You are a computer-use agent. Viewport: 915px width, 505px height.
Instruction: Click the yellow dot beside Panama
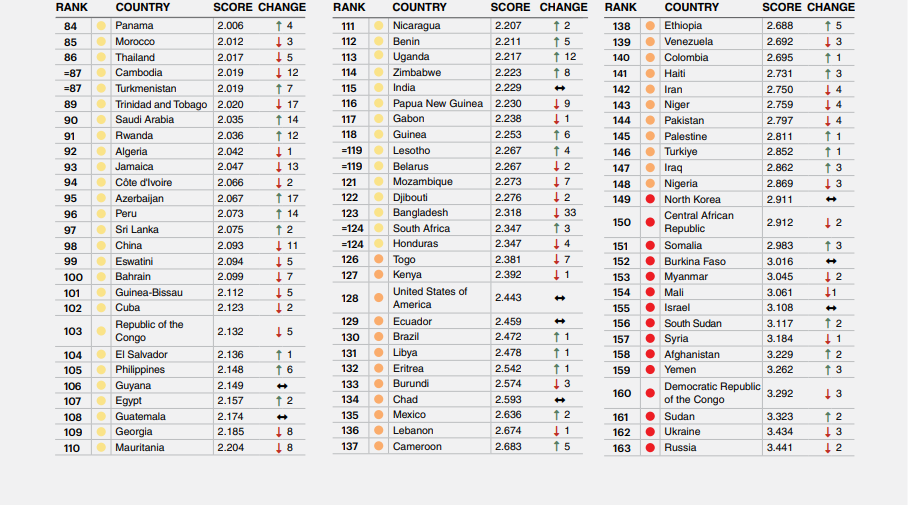[100, 26]
